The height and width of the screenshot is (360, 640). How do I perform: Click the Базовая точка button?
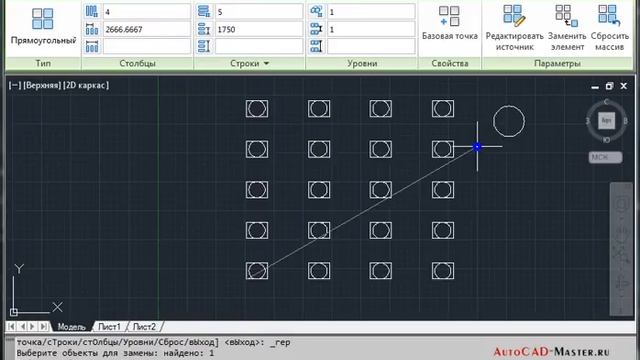click(x=449, y=23)
